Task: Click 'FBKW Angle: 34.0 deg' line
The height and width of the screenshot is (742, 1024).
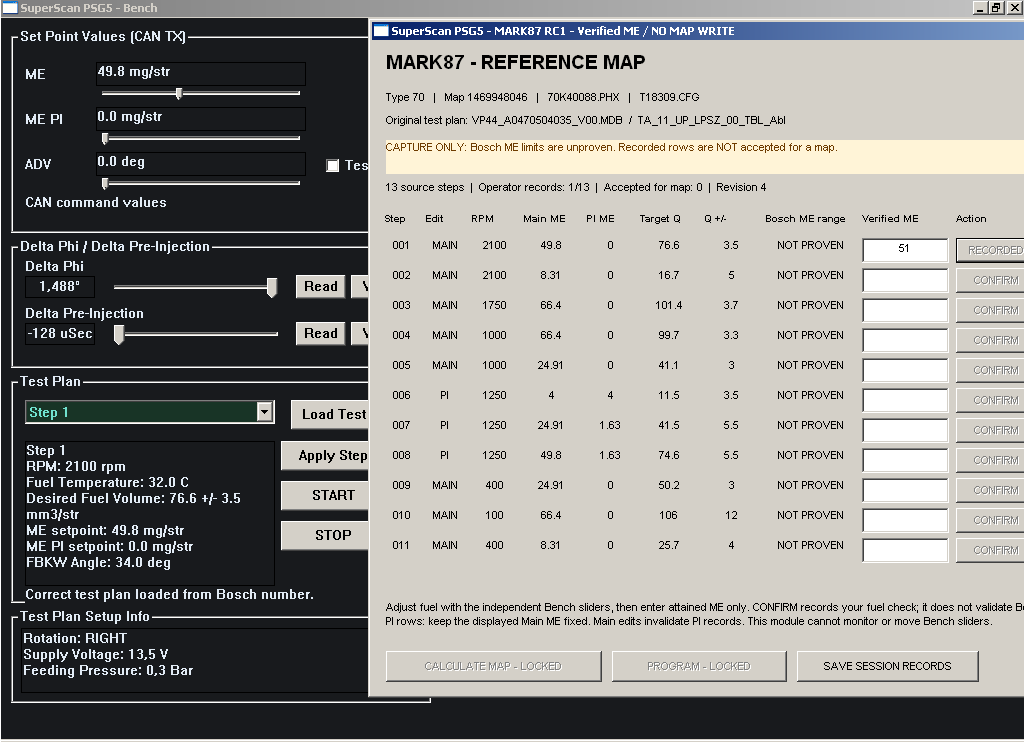Action: point(98,562)
